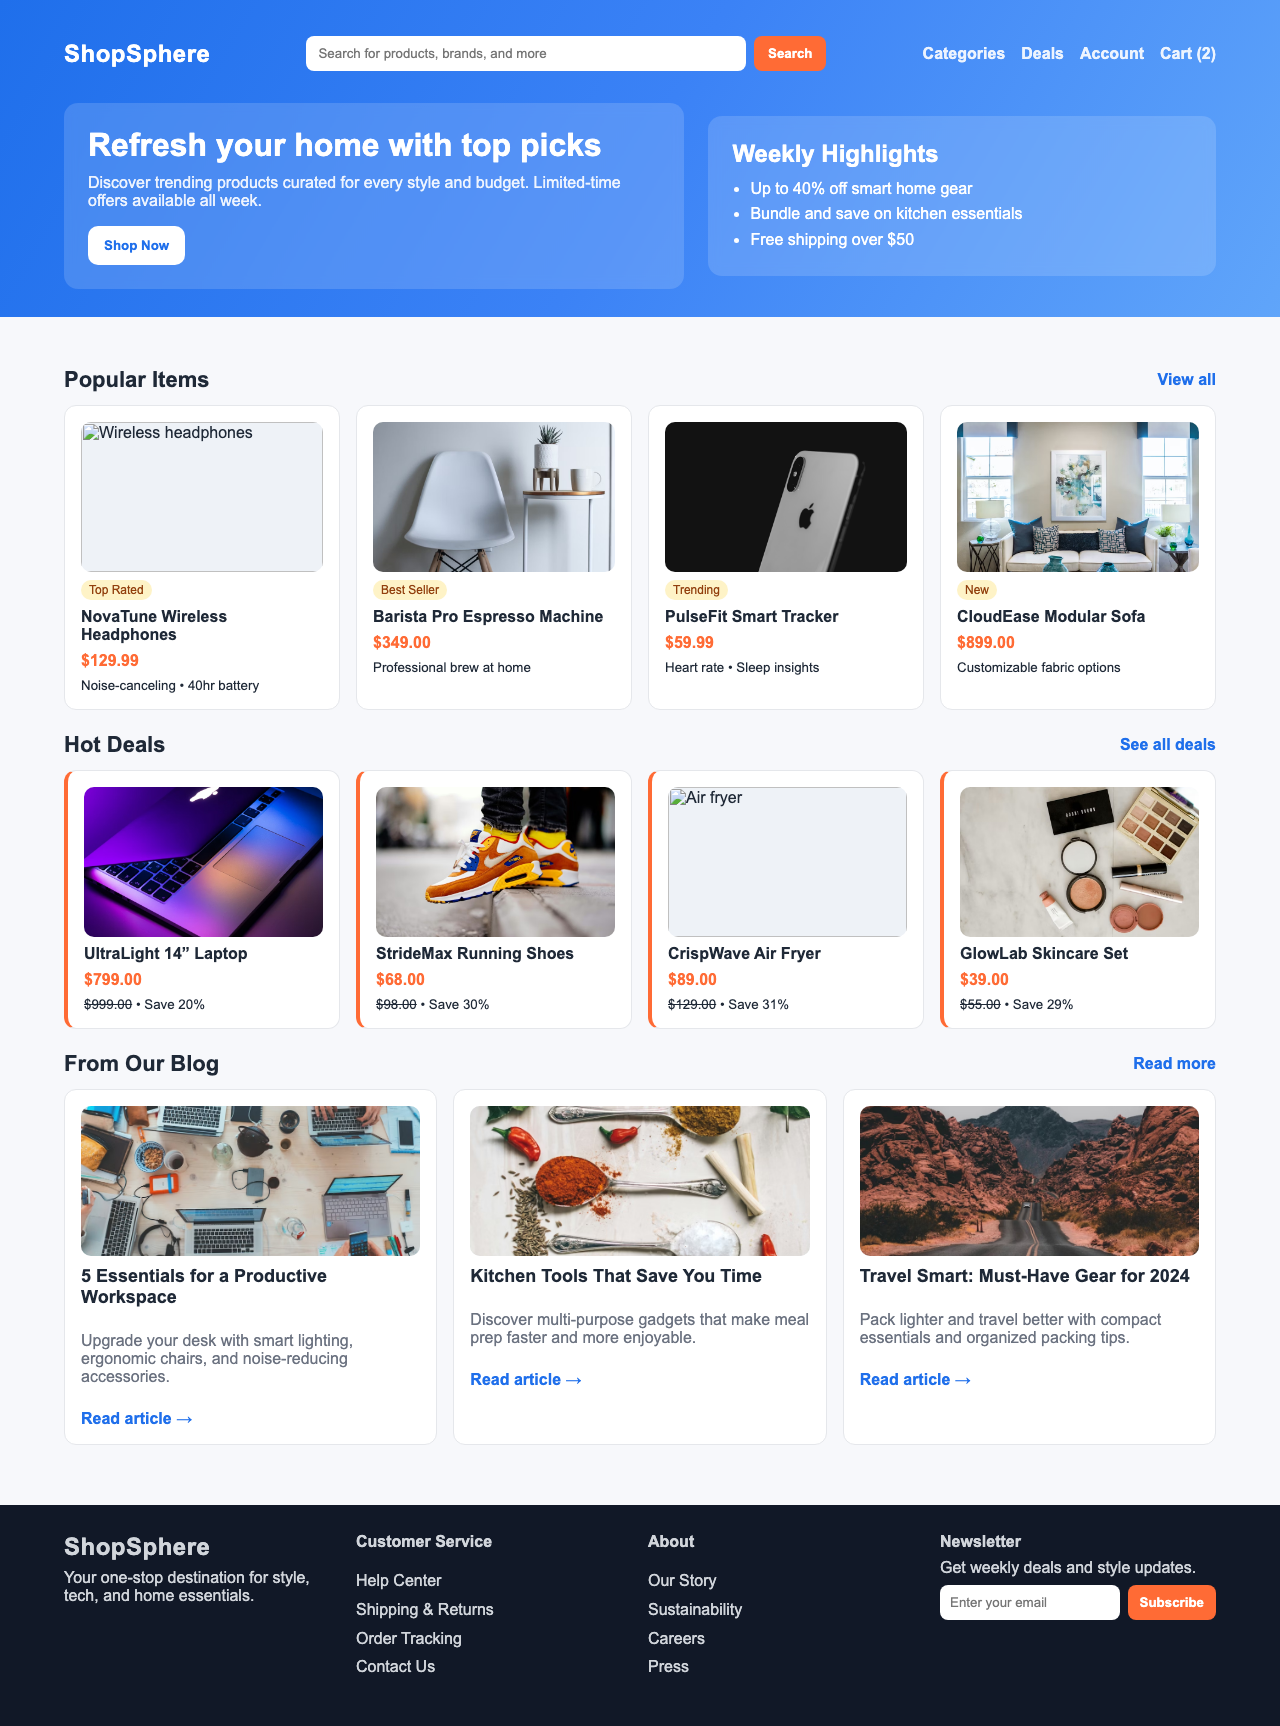Open StrideMax Running Shoes image
The width and height of the screenshot is (1280, 1726).
pyautogui.click(x=495, y=862)
